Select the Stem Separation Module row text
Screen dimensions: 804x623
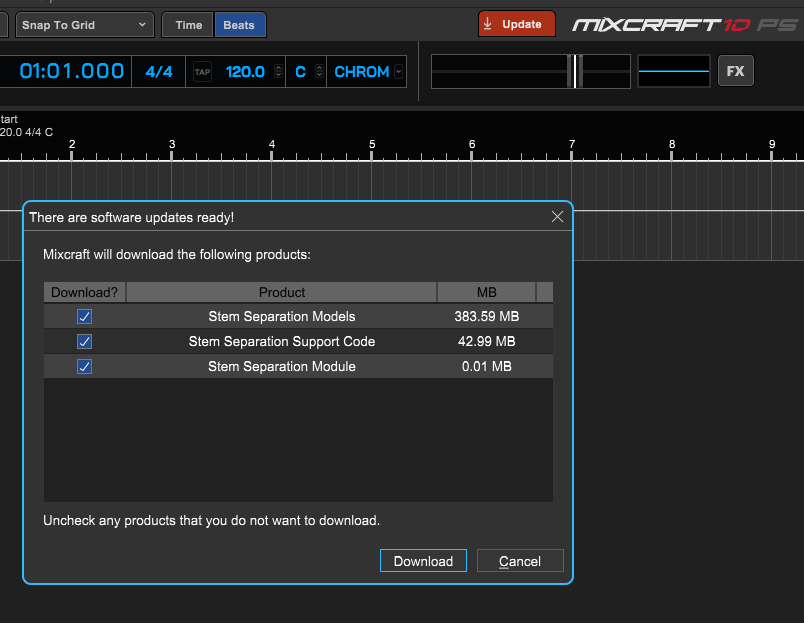tap(282, 367)
